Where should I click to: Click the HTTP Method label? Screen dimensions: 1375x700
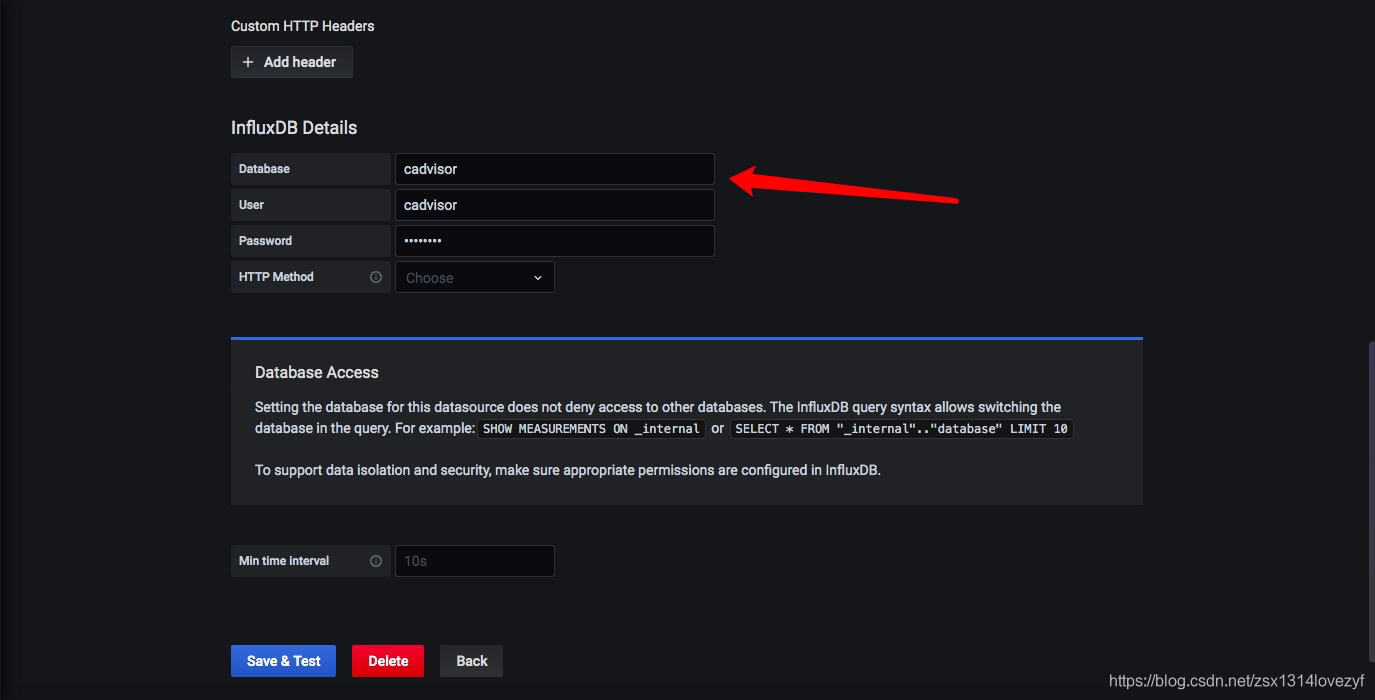point(276,277)
